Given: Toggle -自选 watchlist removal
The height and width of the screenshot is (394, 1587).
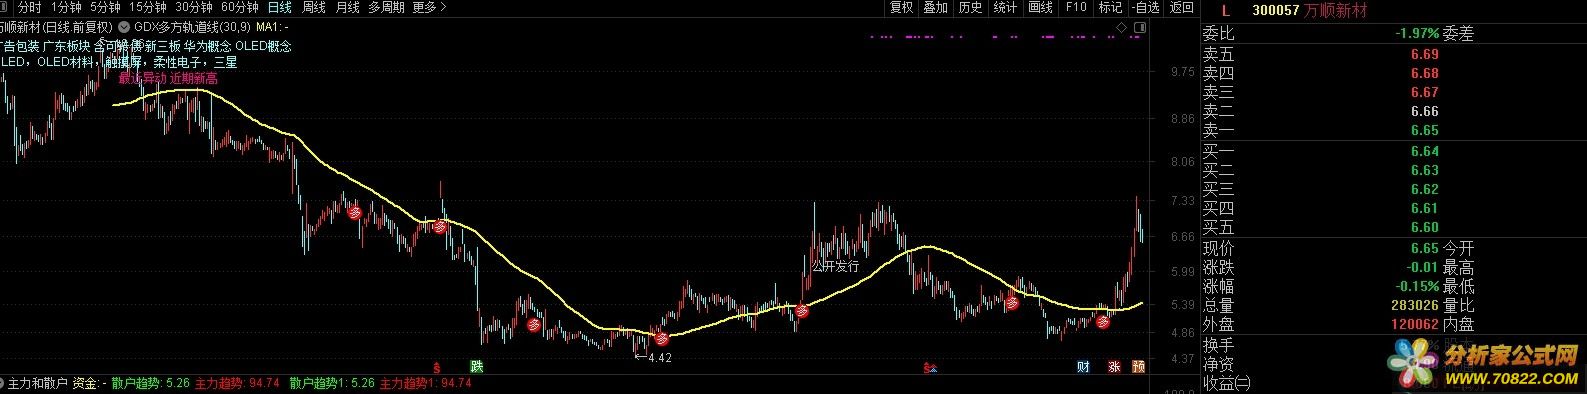Looking at the screenshot, I should [1145, 7].
